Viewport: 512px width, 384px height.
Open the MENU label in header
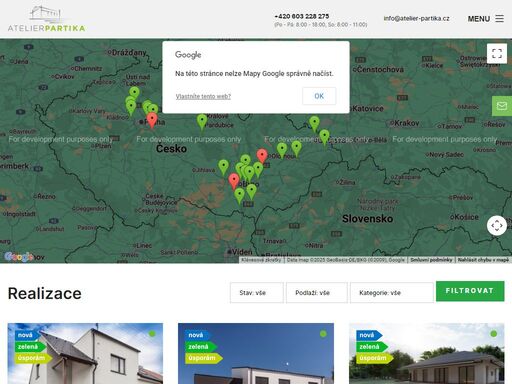[x=479, y=19]
